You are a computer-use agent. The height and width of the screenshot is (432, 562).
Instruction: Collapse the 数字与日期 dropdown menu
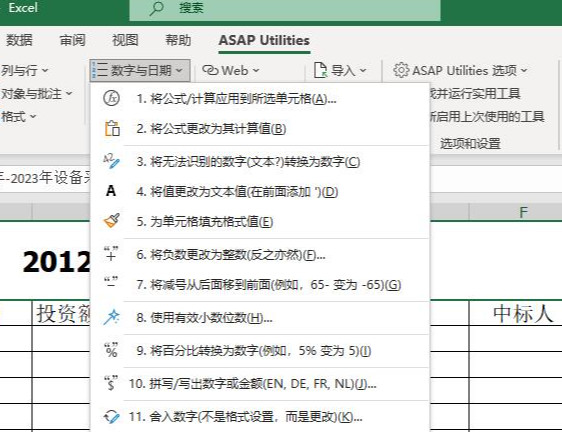140,70
